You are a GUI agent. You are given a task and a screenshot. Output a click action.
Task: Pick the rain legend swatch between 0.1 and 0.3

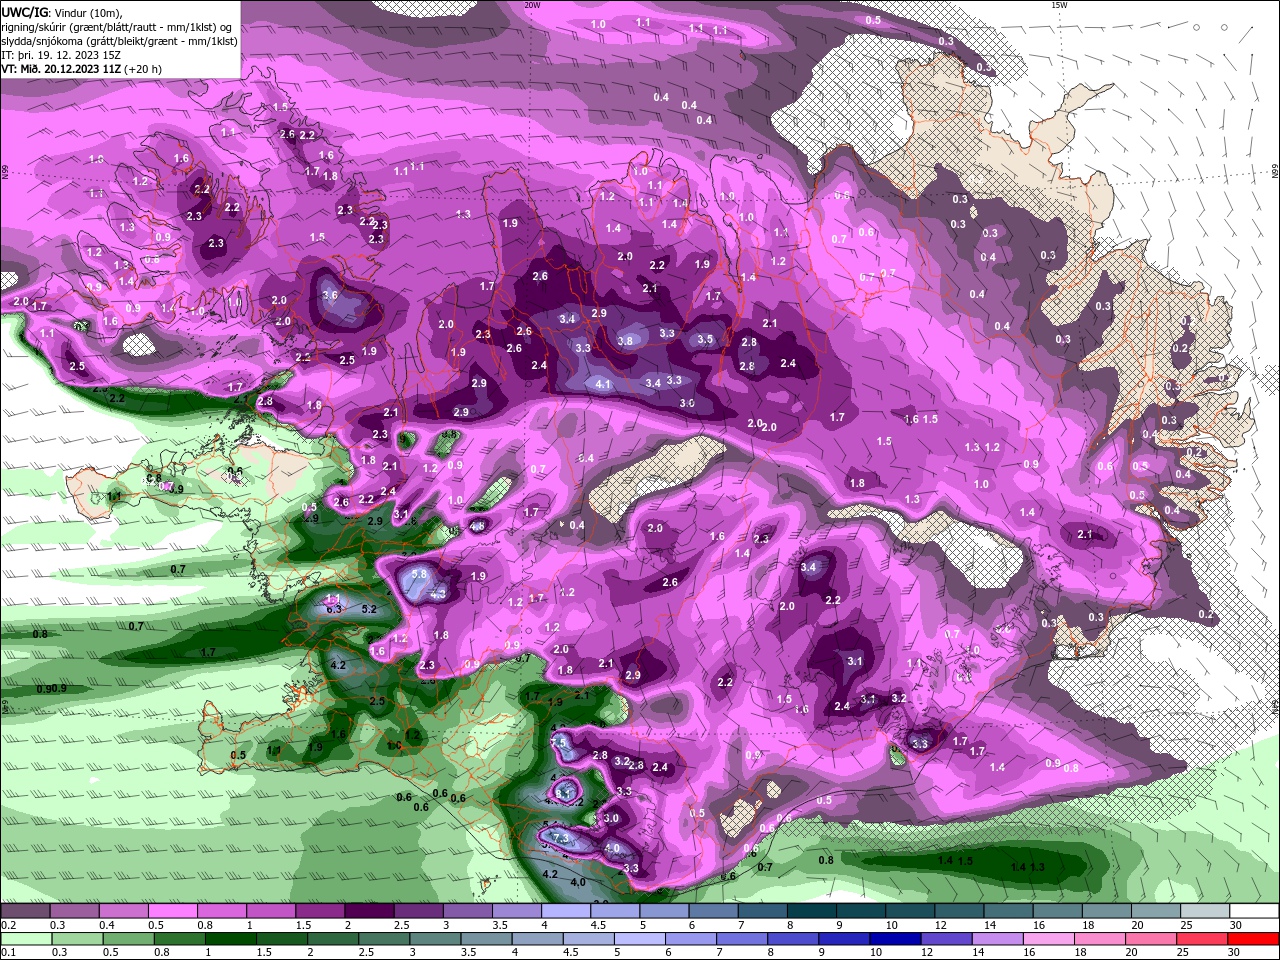(25, 939)
